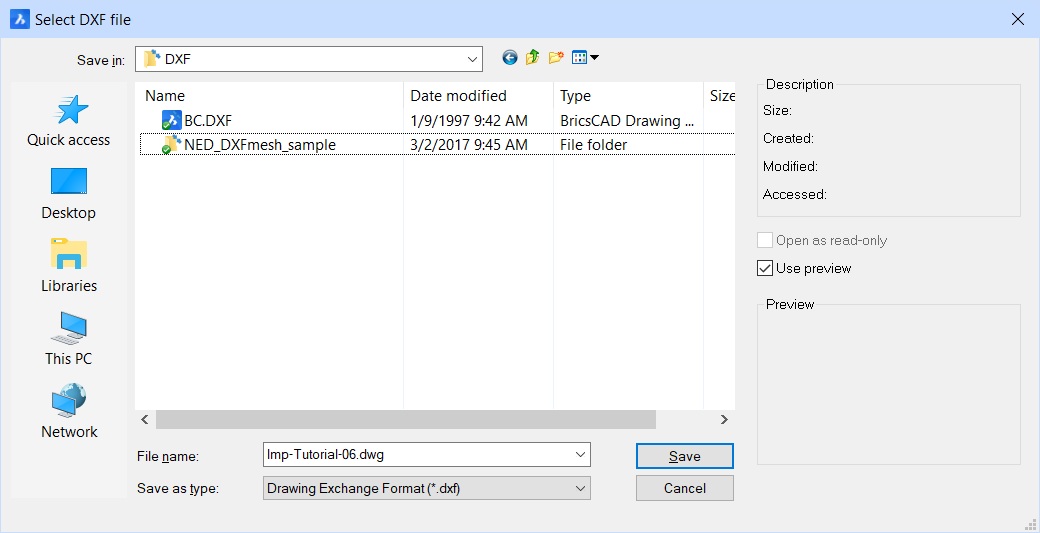The image size is (1040, 533).
Task: Go back to last folder visited
Action: click(509, 58)
